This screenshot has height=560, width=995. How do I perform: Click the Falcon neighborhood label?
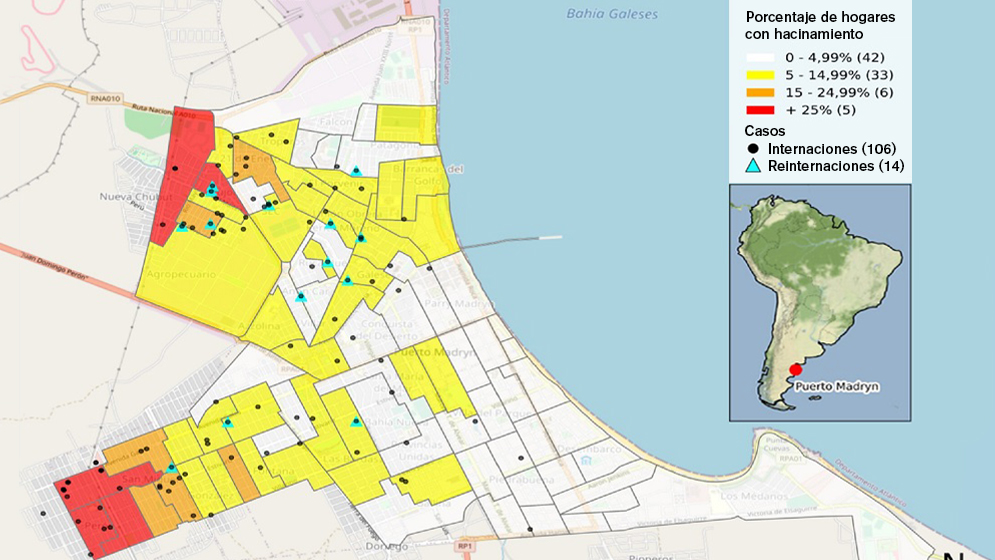tap(338, 121)
